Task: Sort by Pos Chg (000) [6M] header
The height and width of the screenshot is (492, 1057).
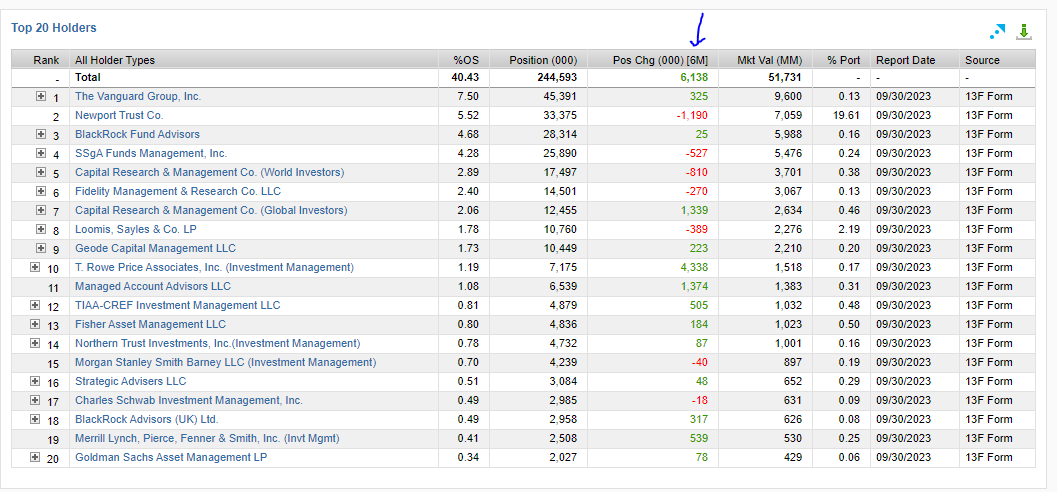Action: coord(660,60)
